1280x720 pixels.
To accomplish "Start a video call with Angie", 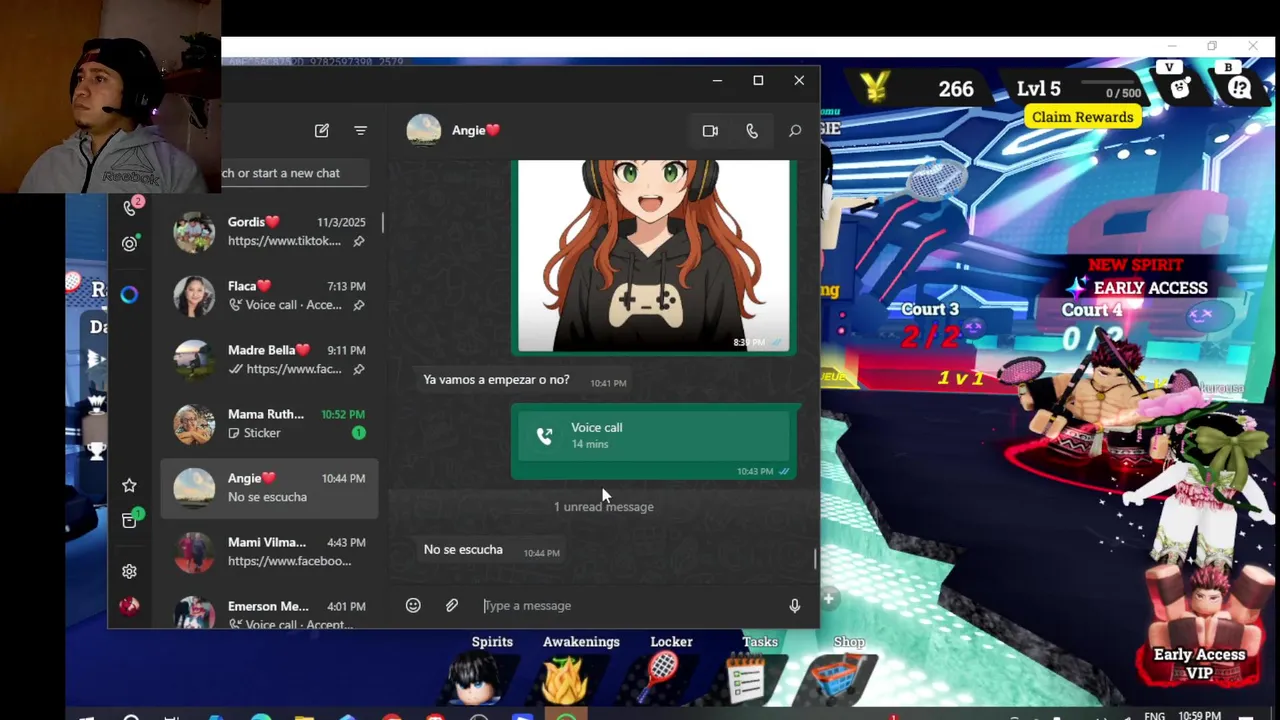I will coord(710,131).
